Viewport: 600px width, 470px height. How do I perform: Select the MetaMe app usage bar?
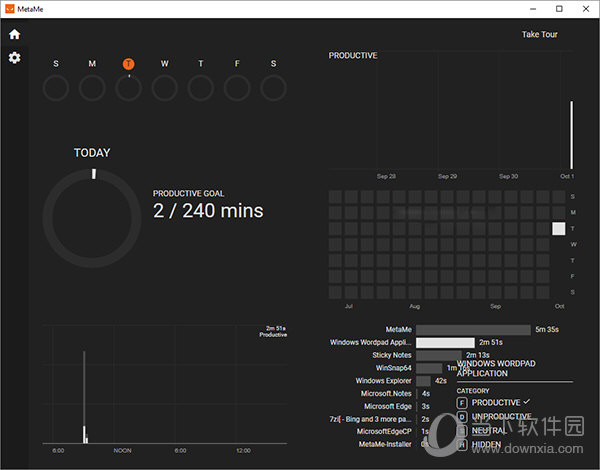(473, 330)
